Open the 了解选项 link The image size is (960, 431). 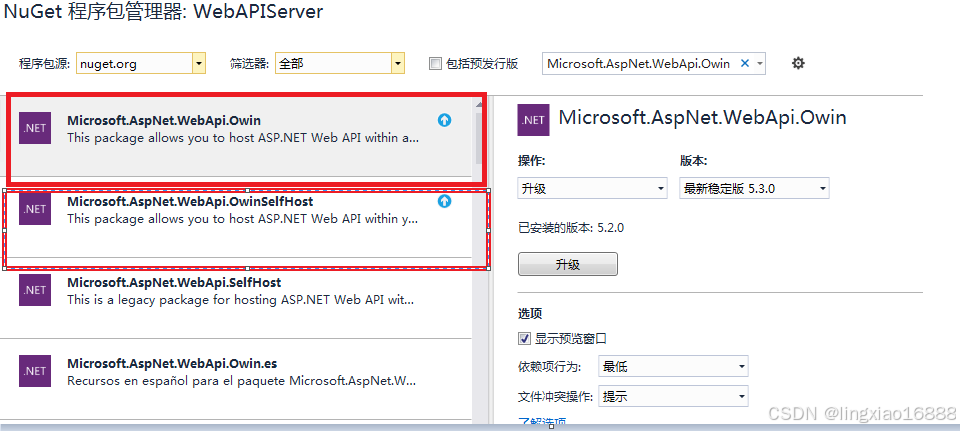click(542, 422)
